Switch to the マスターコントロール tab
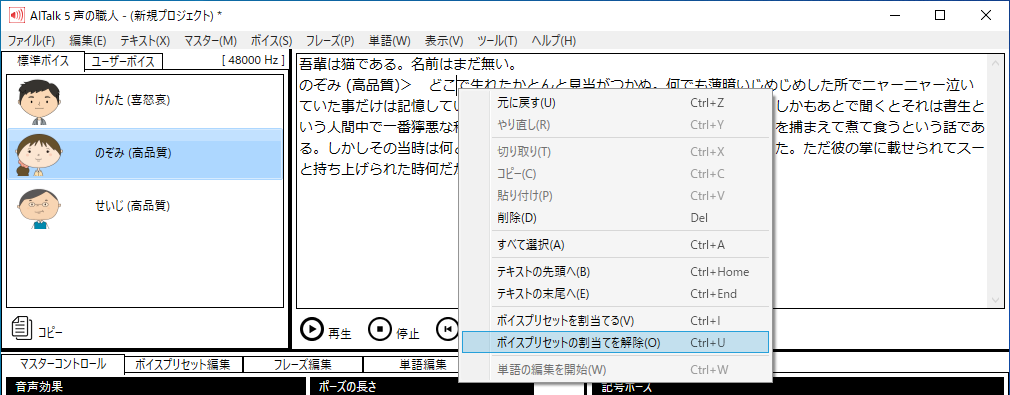This screenshot has width=1010, height=395. [x=63, y=363]
